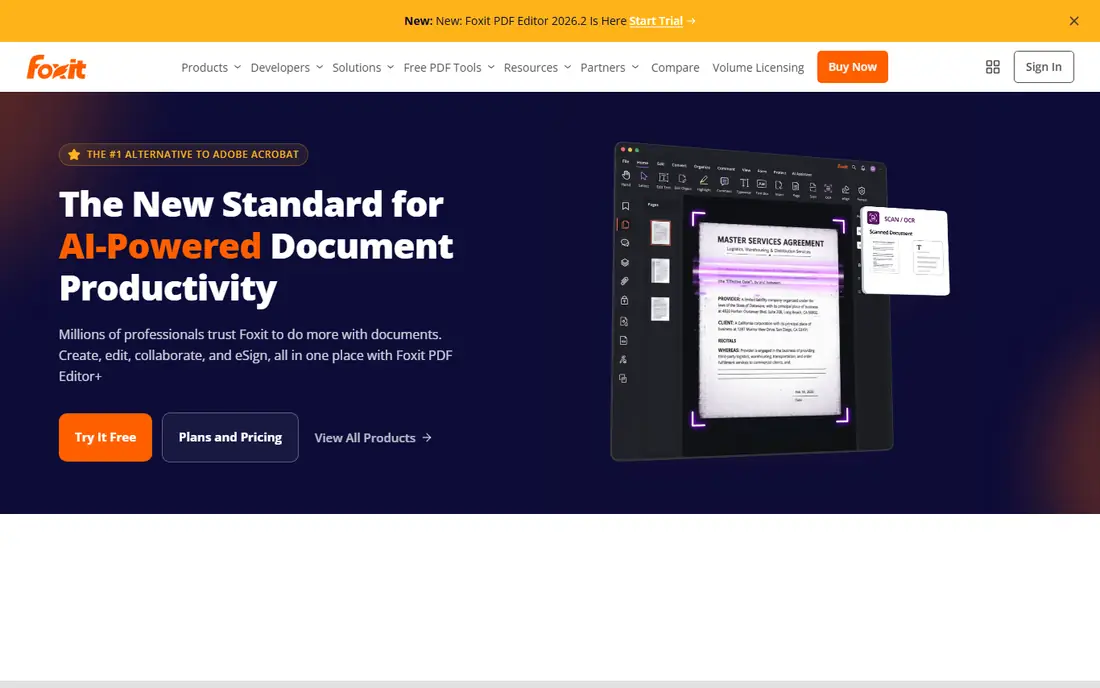The height and width of the screenshot is (688, 1100).
Task: Expand the chevron next to Products
Action: 237,67
